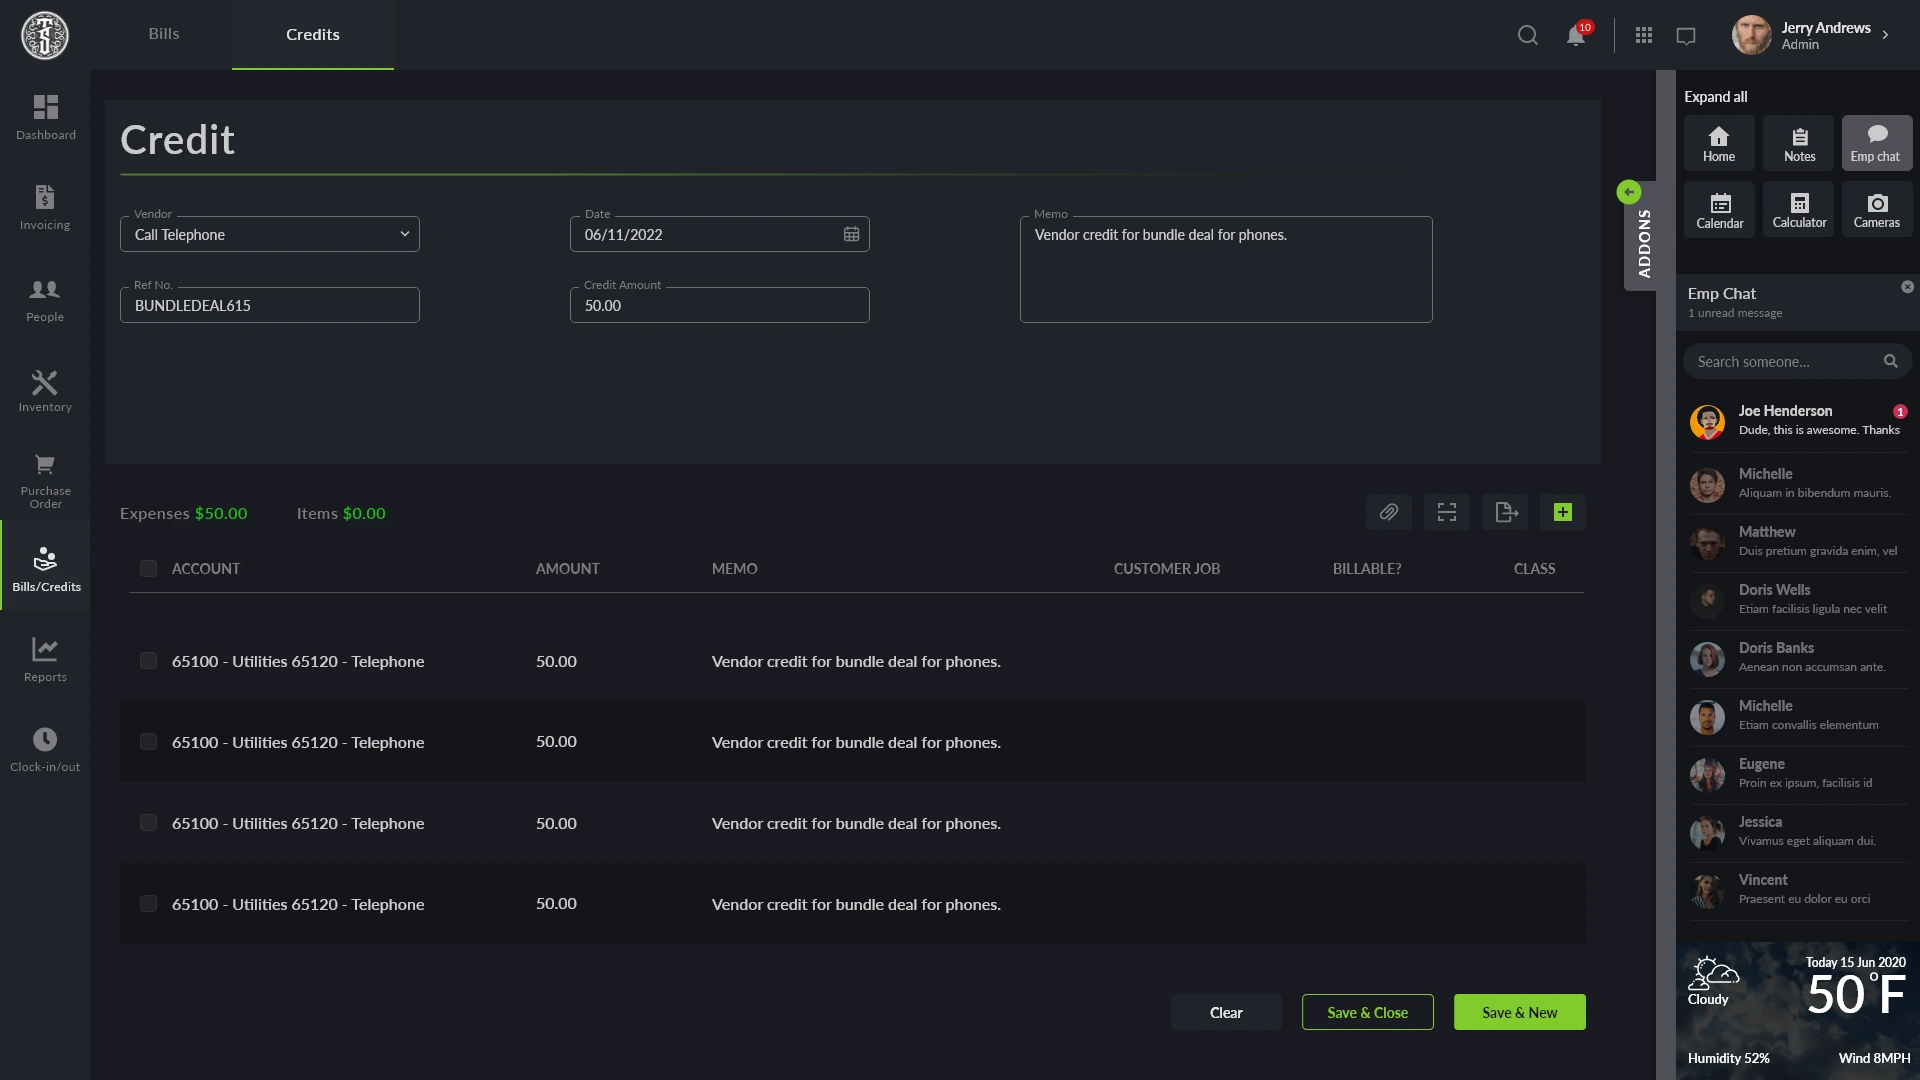Check the fourth Telephone expense row

click(148, 904)
